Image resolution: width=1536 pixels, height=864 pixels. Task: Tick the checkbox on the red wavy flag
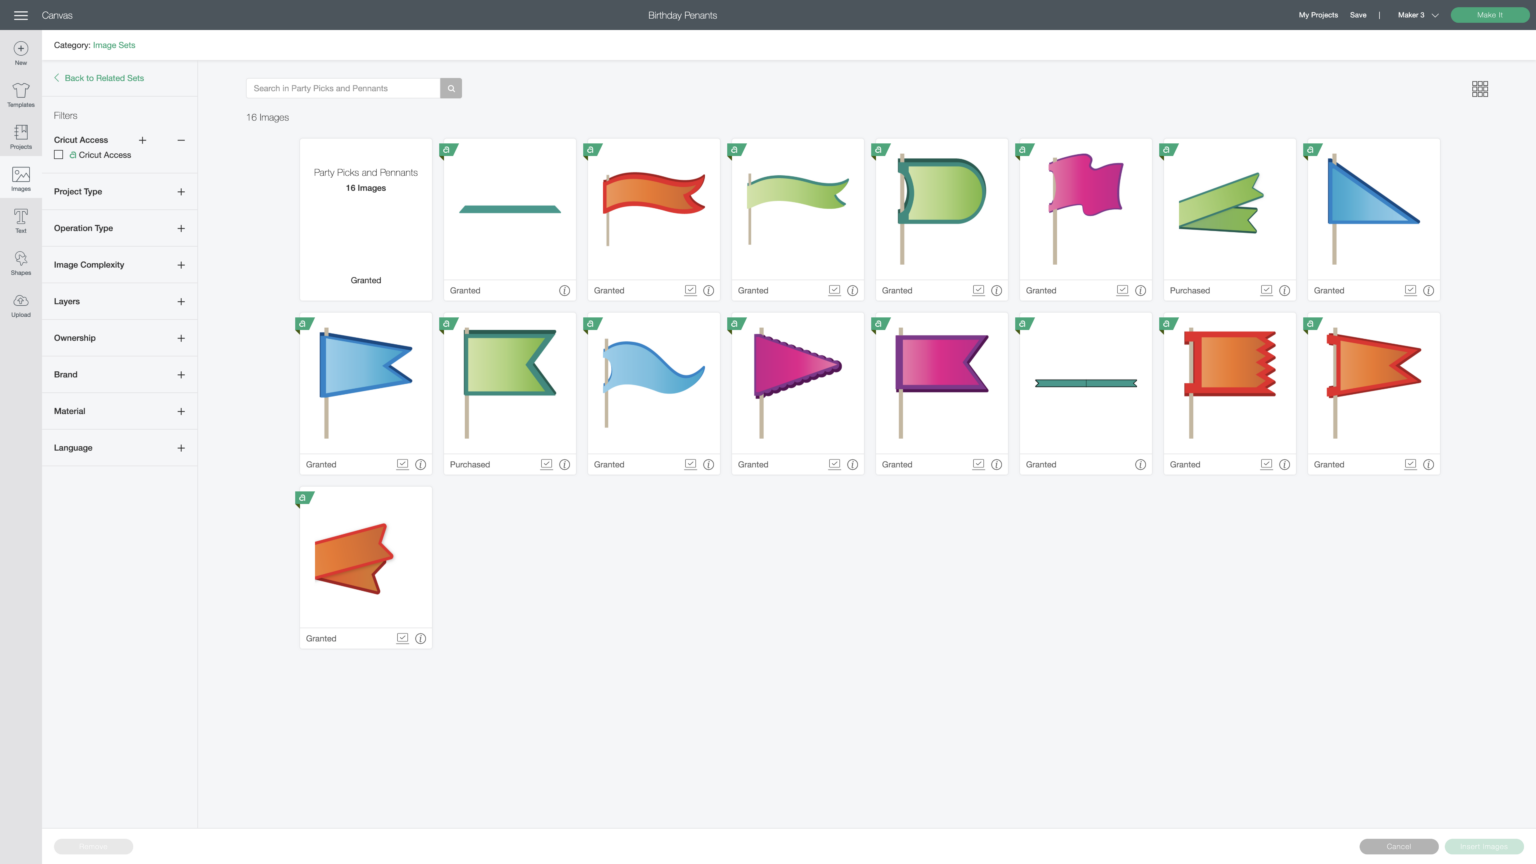(690, 290)
